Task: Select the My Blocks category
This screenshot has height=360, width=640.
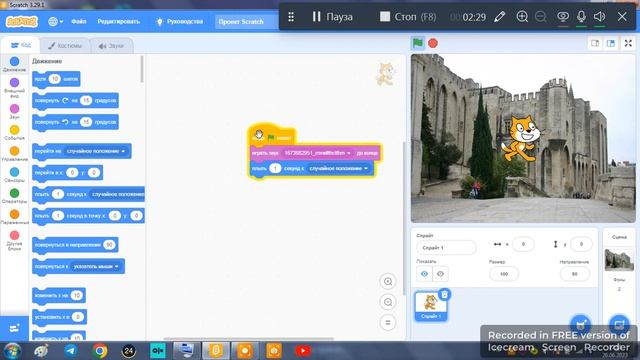Action: click(x=14, y=240)
